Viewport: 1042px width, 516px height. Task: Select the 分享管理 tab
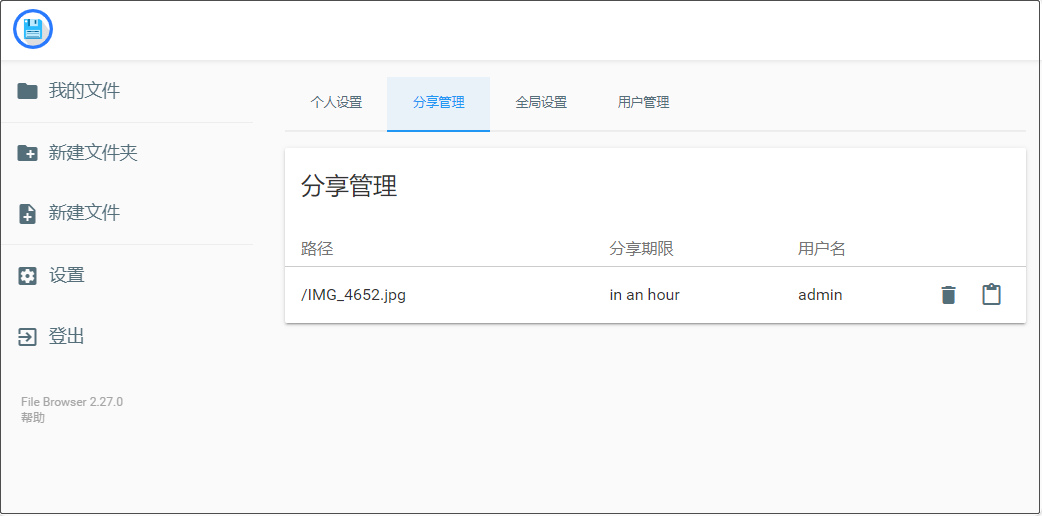pyautogui.click(x=438, y=103)
